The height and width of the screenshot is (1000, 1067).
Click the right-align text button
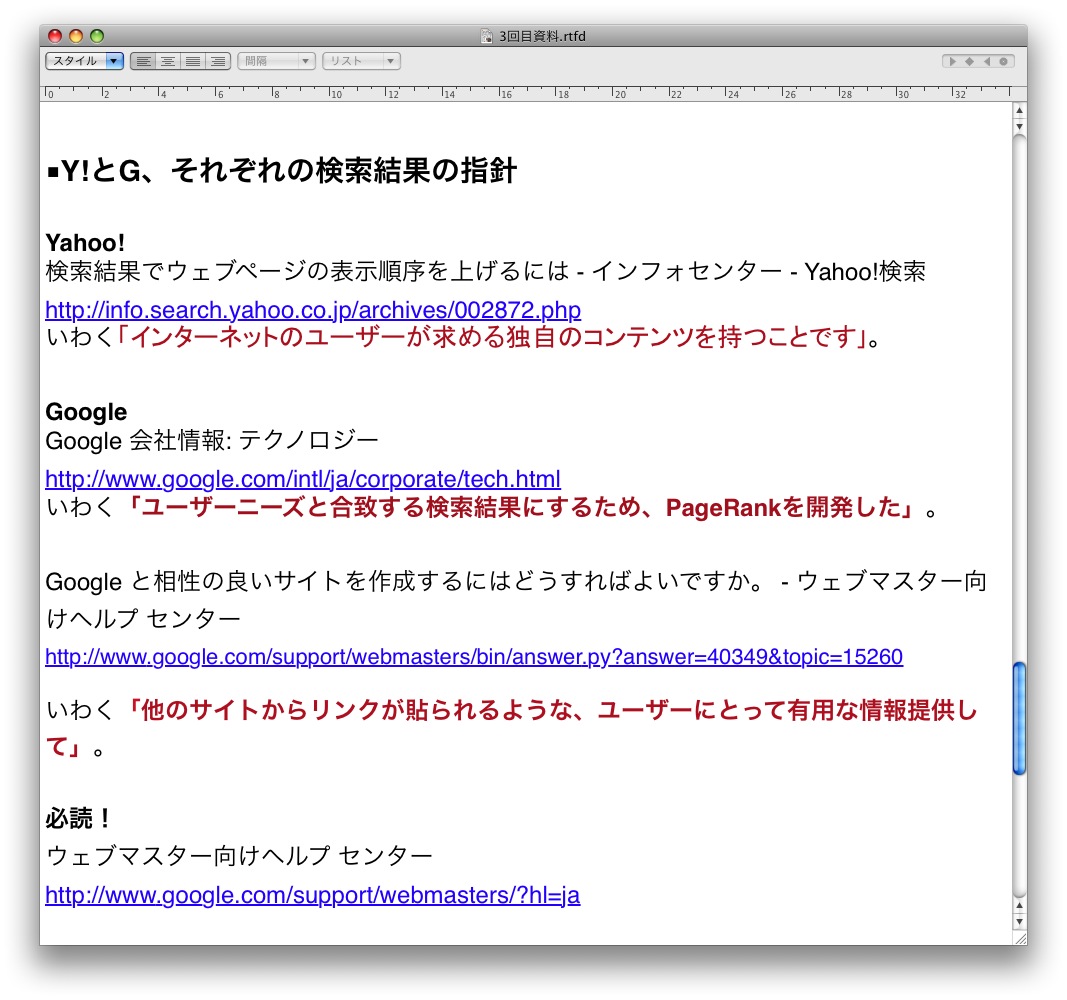(218, 62)
